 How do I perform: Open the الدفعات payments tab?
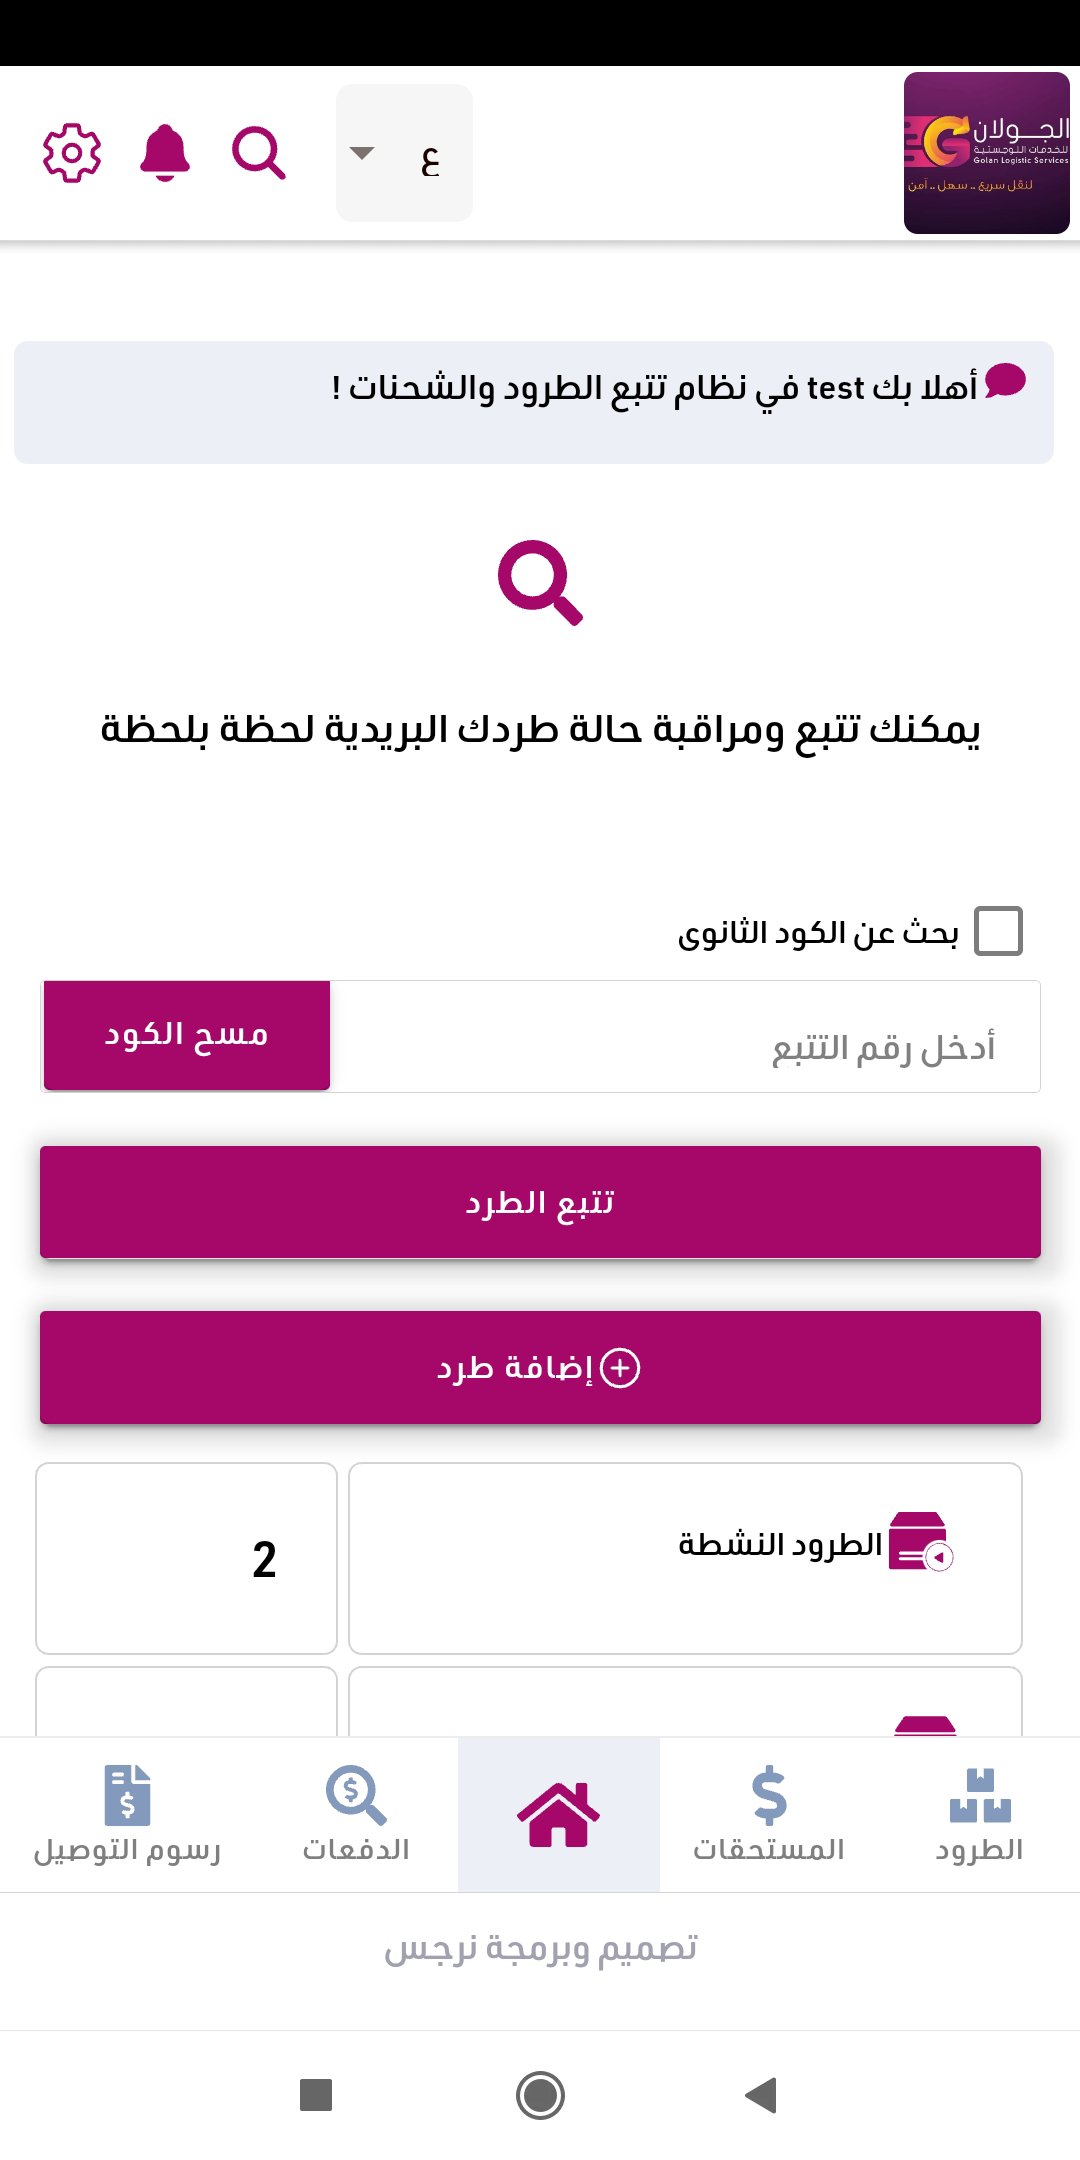(x=356, y=1814)
